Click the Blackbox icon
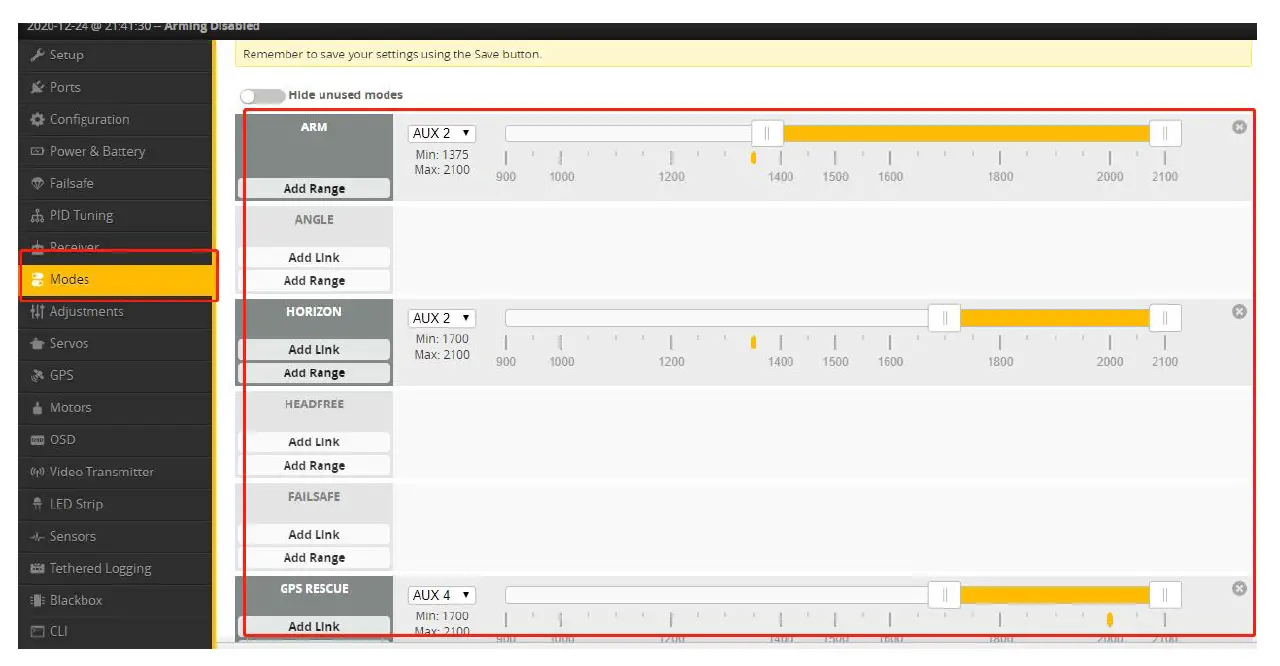Viewport: 1280px width, 666px height. coord(38,600)
